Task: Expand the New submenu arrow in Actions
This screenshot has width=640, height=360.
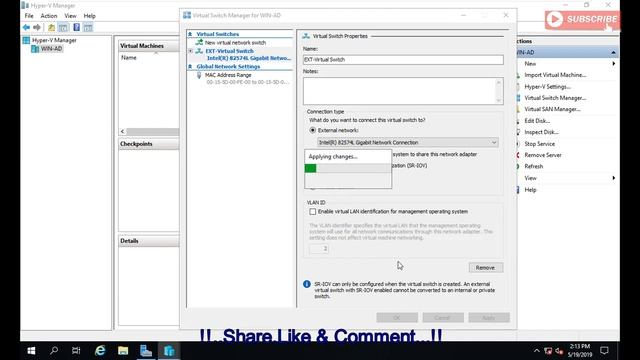Action: coord(613,64)
